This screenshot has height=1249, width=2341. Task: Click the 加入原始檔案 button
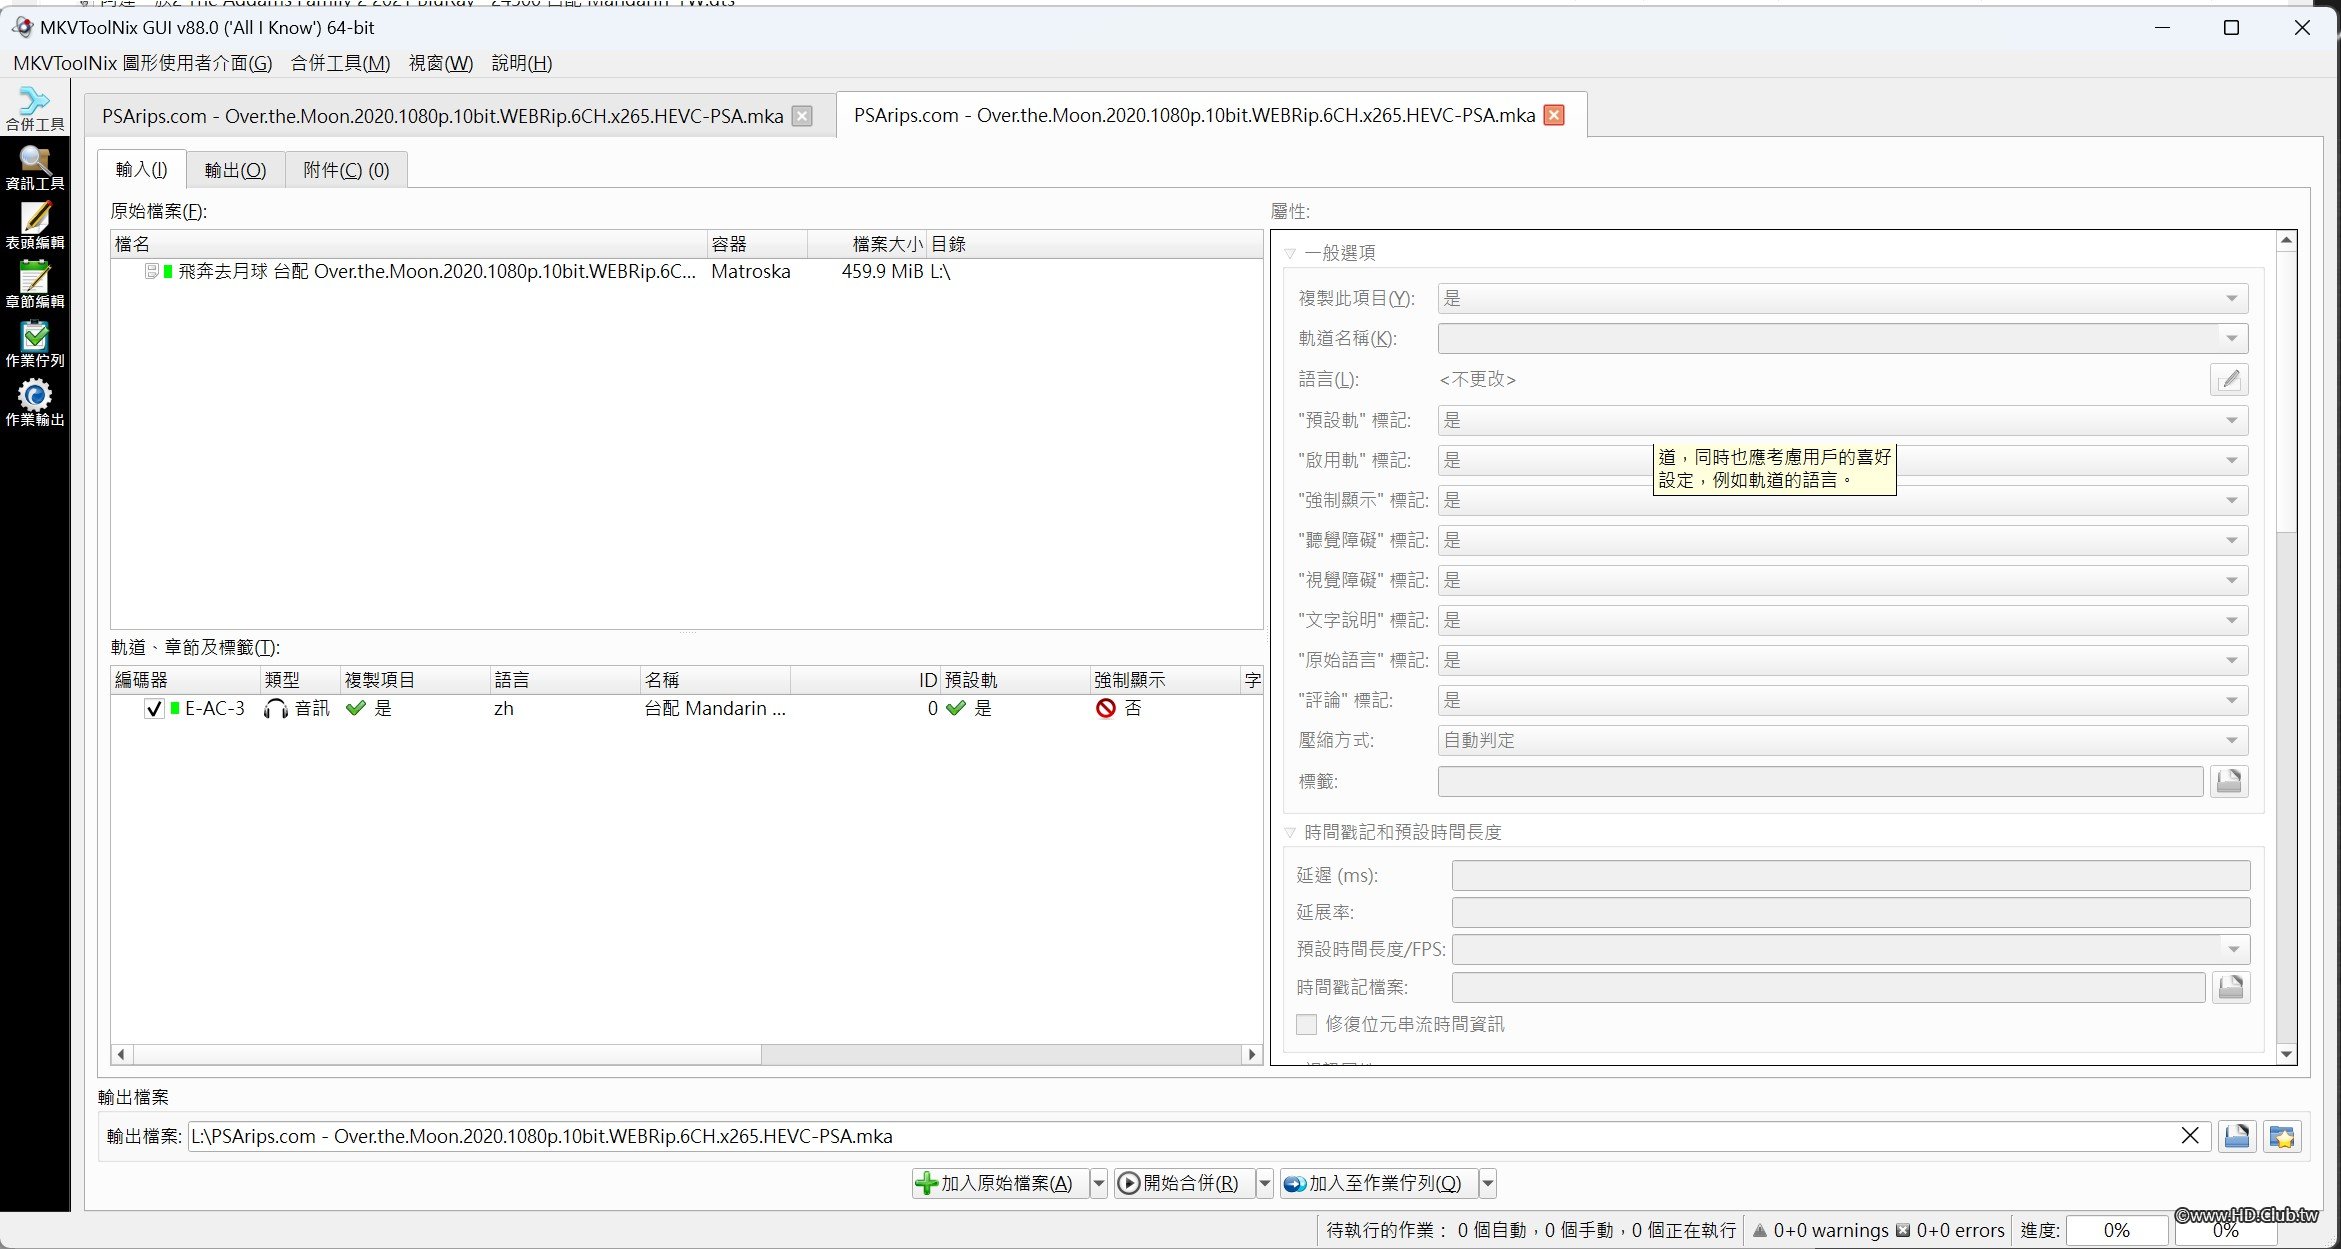click(x=997, y=1183)
